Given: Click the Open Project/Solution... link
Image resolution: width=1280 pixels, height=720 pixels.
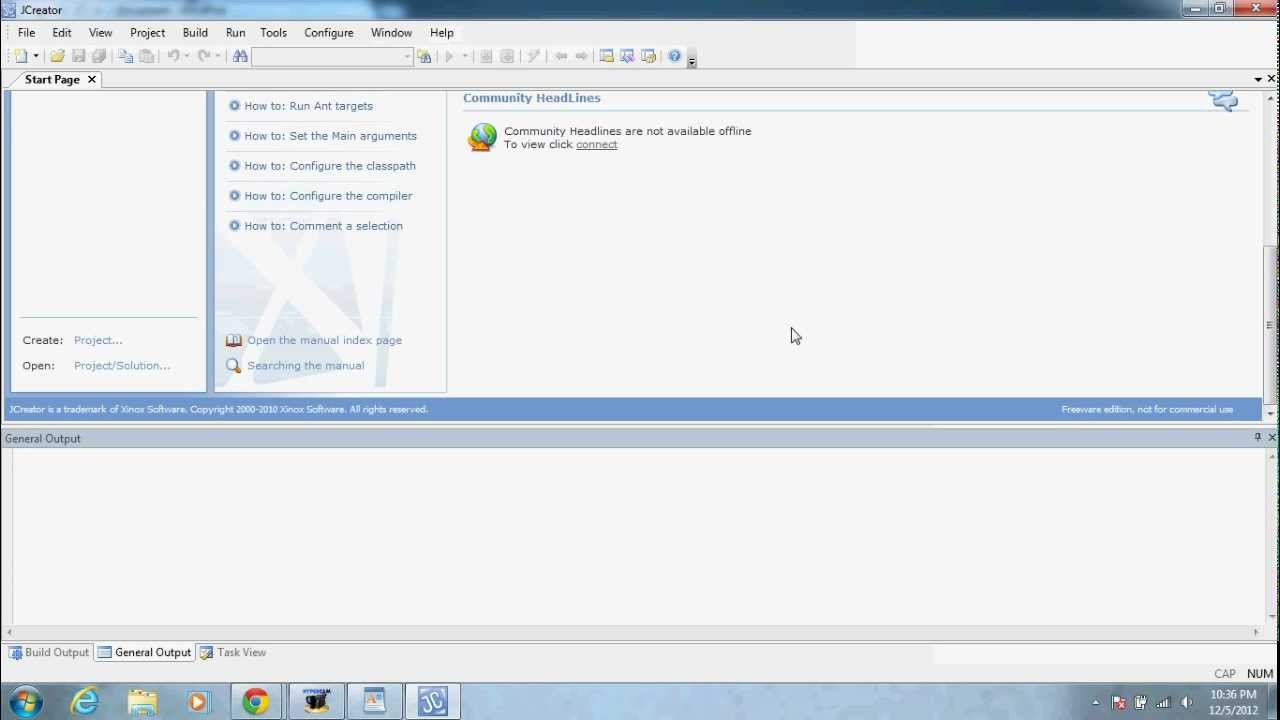Looking at the screenshot, I should [122, 366].
